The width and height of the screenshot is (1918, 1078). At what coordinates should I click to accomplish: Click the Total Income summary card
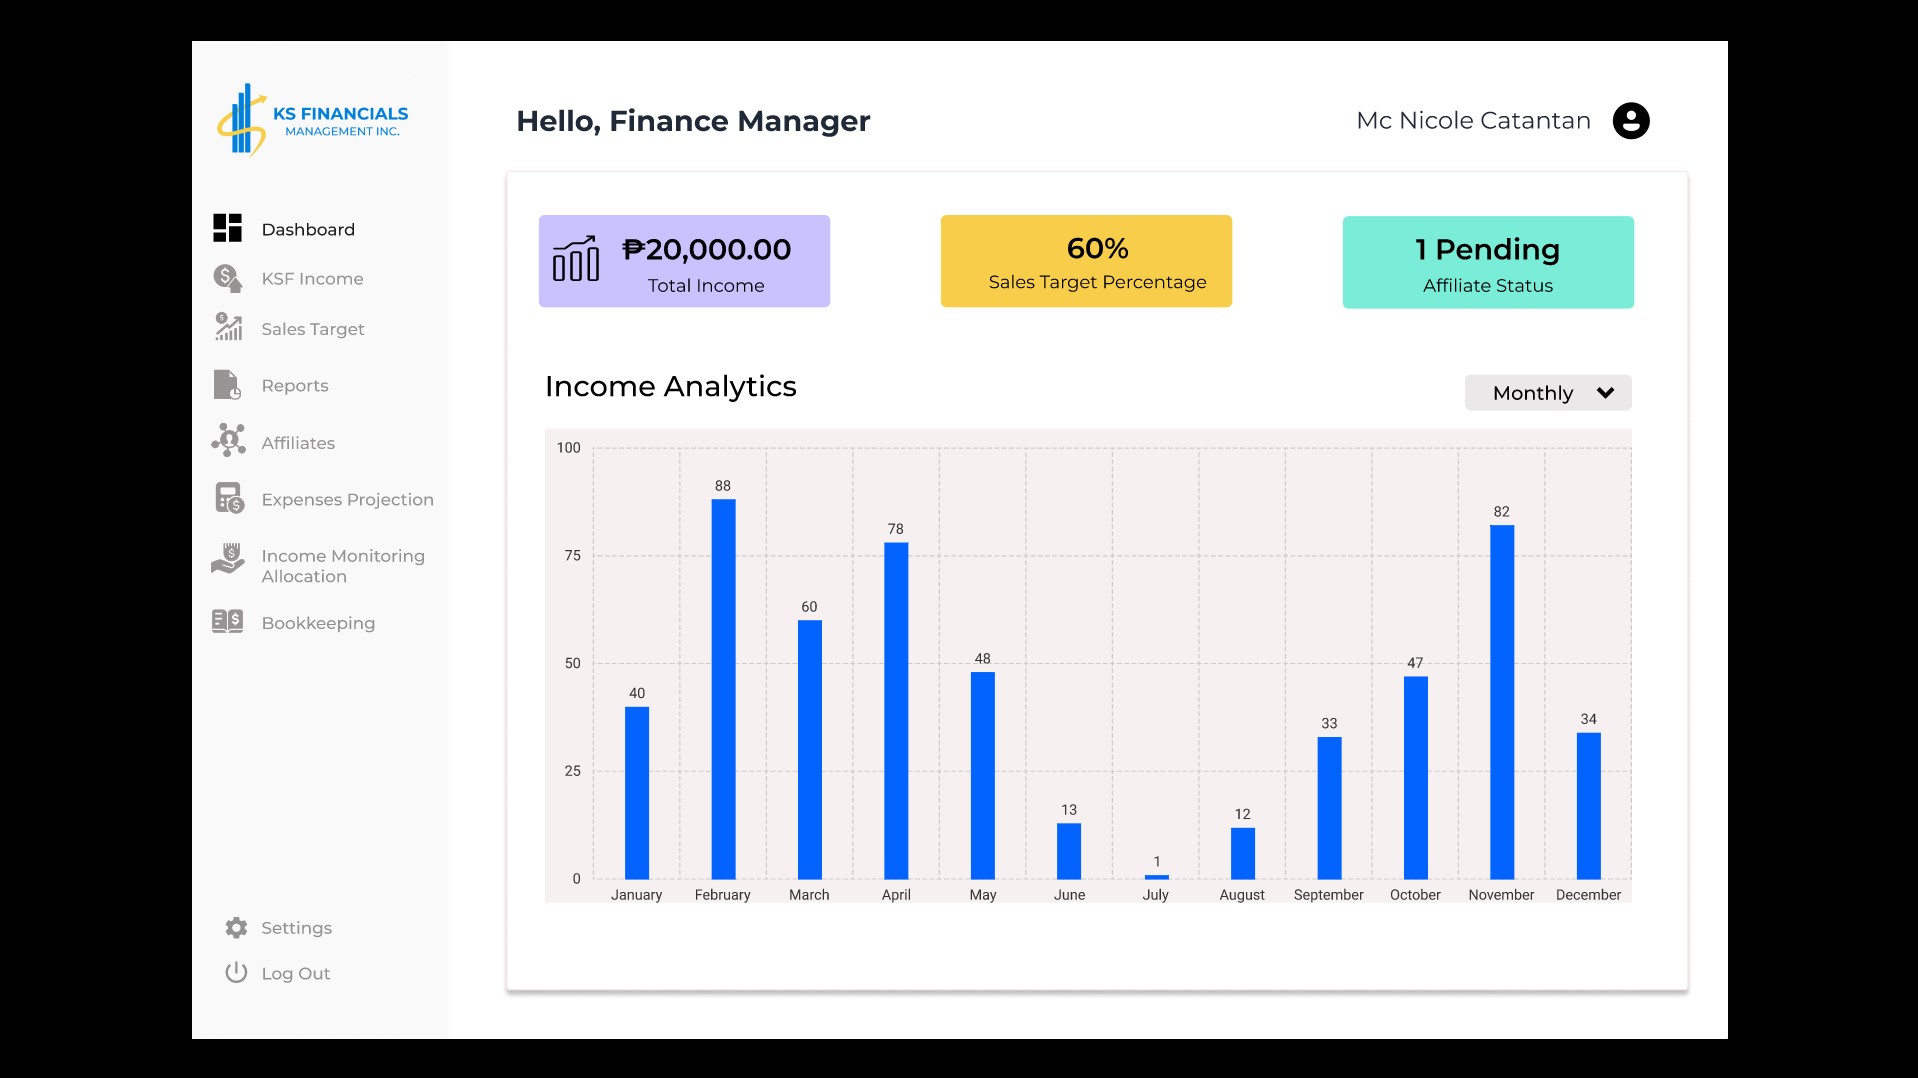tap(684, 261)
